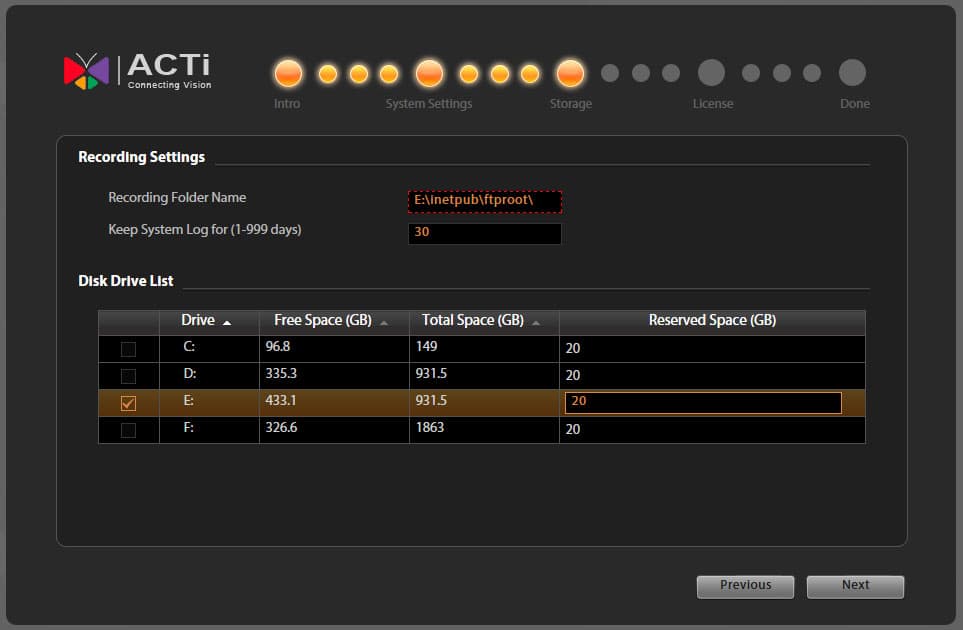Viewport: 963px width, 630px height.
Task: Click the License step label
Action: (x=712, y=104)
